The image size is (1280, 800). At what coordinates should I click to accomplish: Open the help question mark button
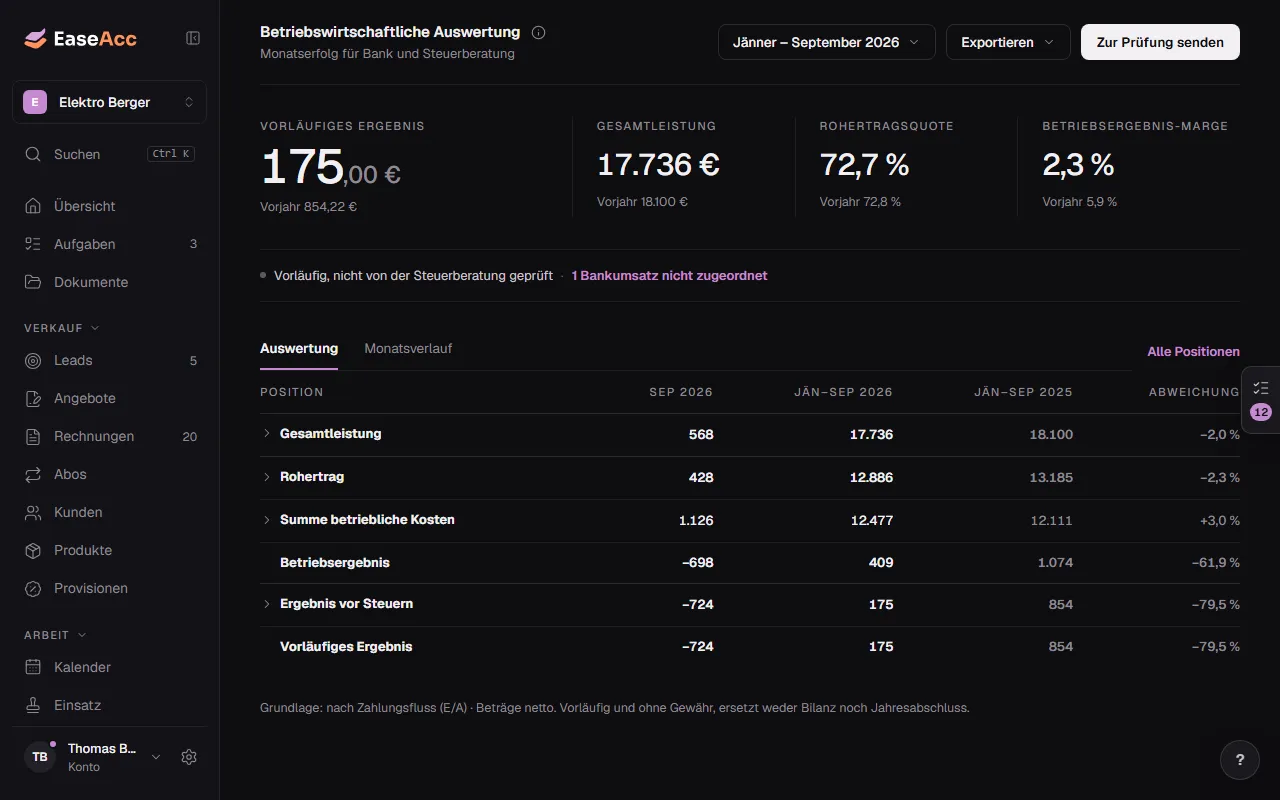coord(1240,759)
